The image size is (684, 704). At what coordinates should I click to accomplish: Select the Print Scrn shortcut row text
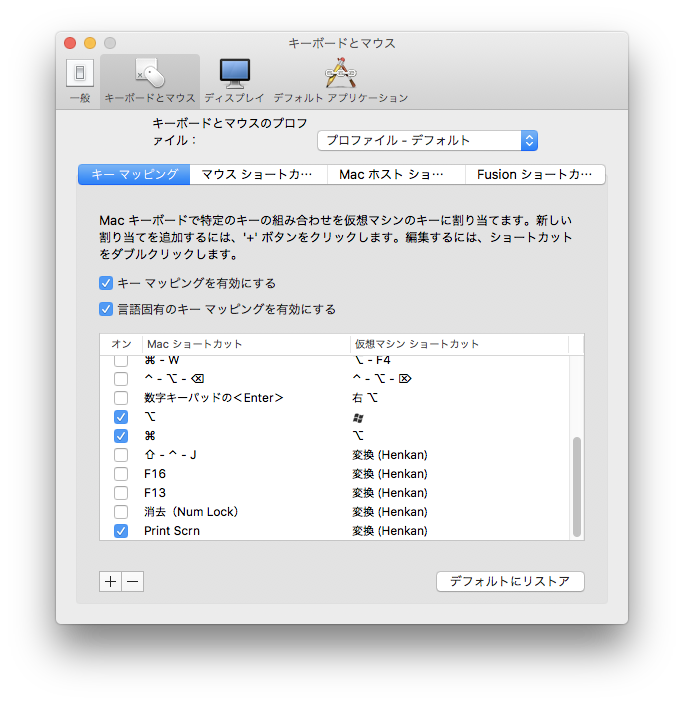[x=172, y=531]
